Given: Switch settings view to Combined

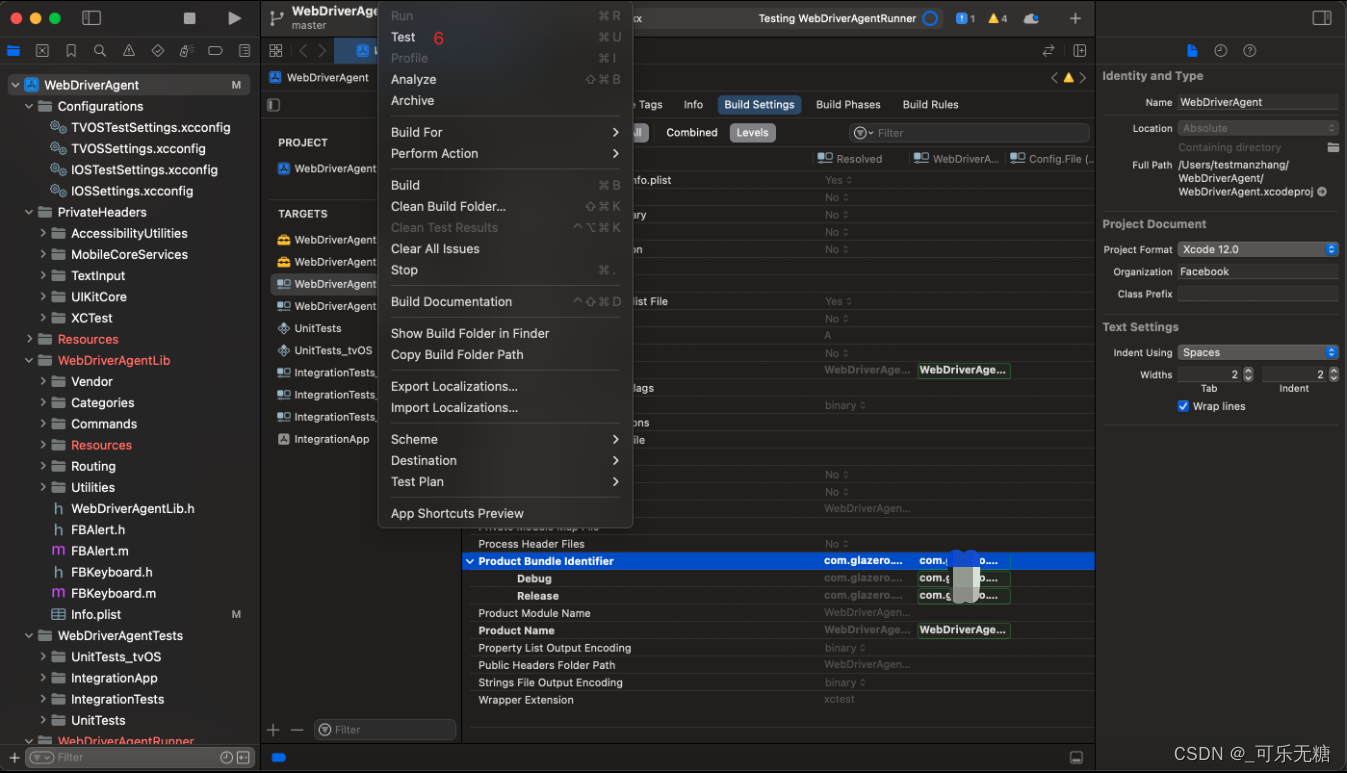Looking at the screenshot, I should click(x=692, y=132).
